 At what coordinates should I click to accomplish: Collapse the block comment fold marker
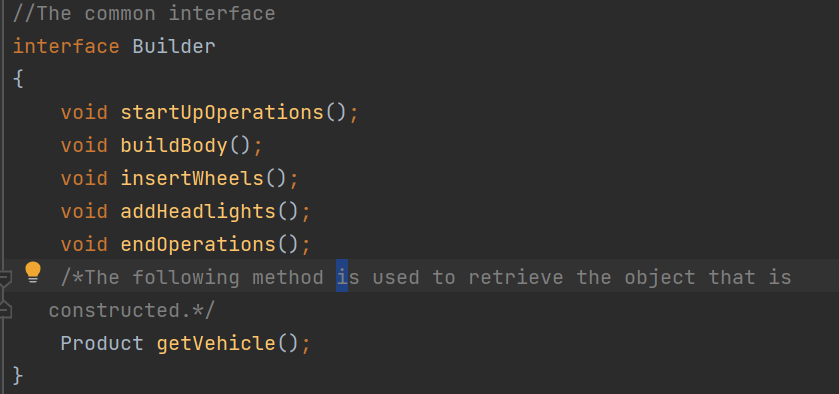pos(5,278)
